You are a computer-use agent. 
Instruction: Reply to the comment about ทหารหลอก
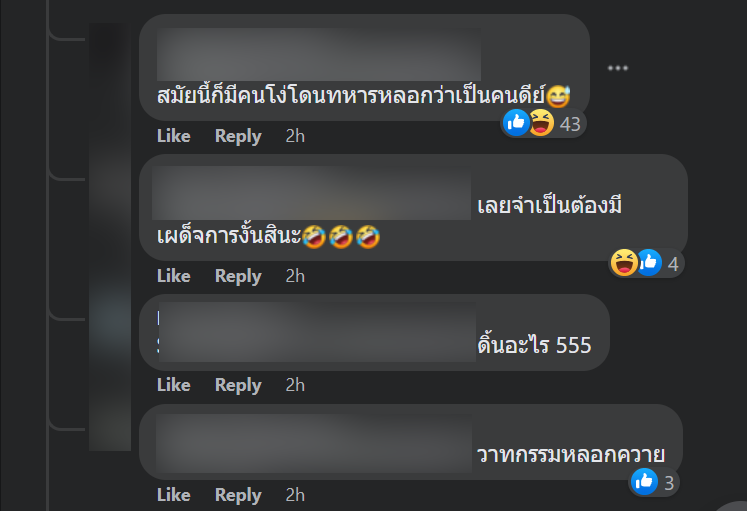[x=238, y=136]
